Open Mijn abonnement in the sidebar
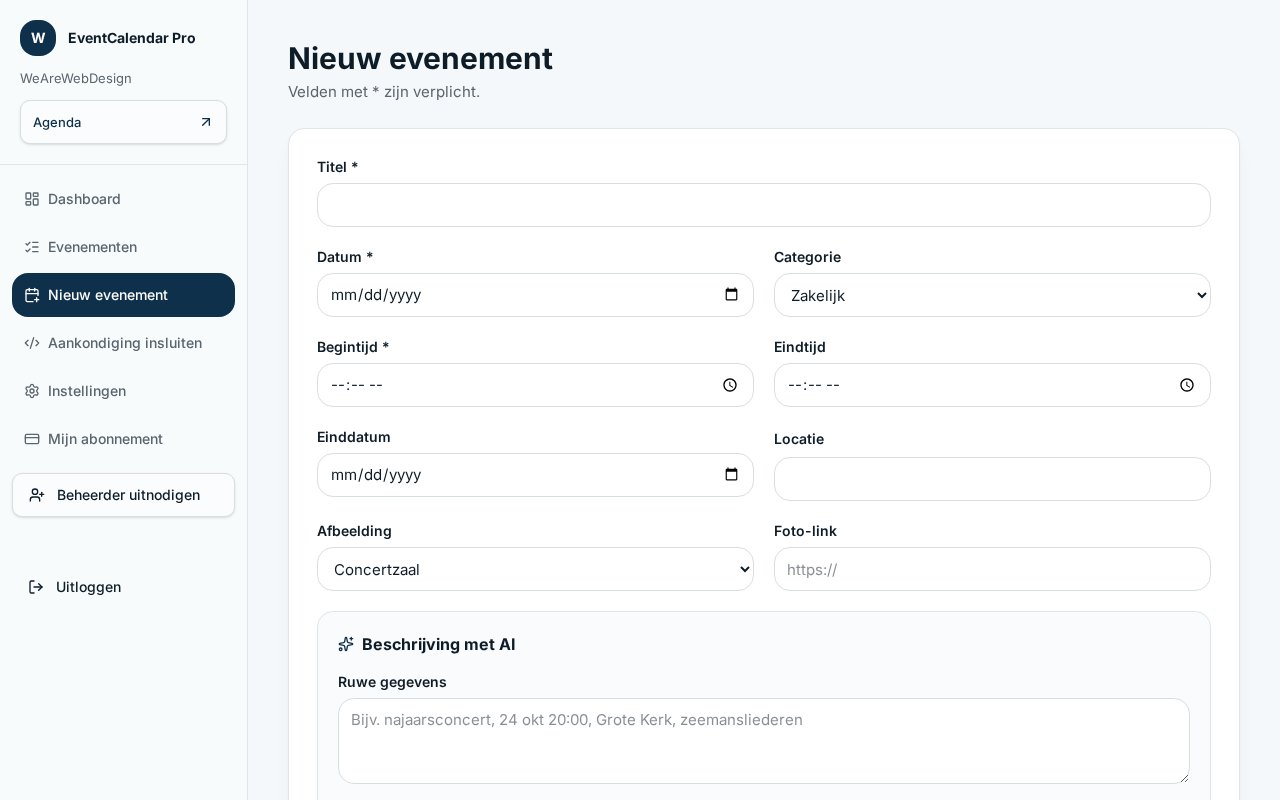 pos(123,439)
